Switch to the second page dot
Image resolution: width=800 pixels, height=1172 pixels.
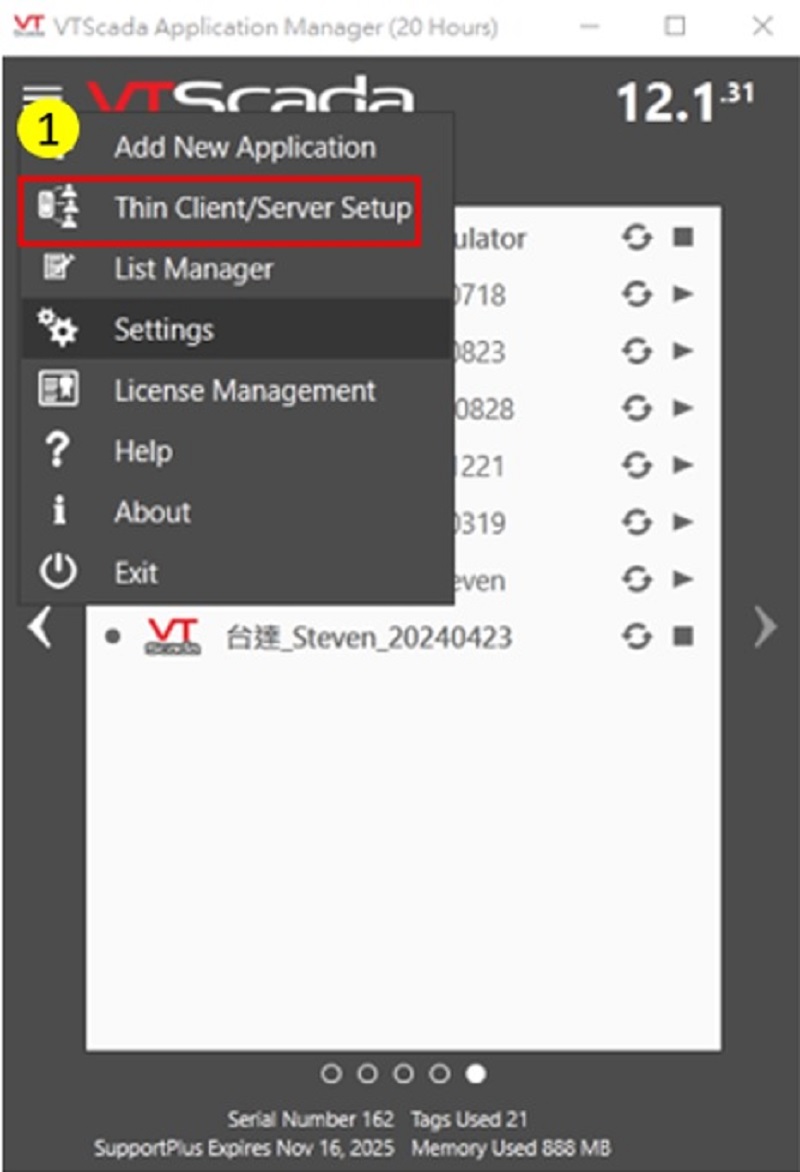click(367, 1074)
